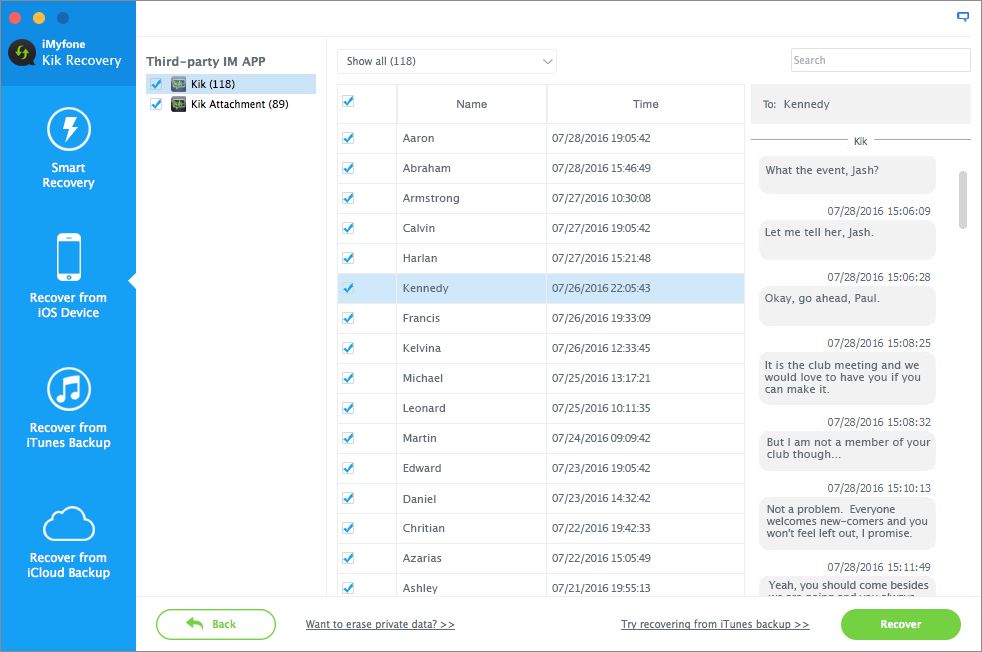Open the feedback chat icon

(963, 17)
